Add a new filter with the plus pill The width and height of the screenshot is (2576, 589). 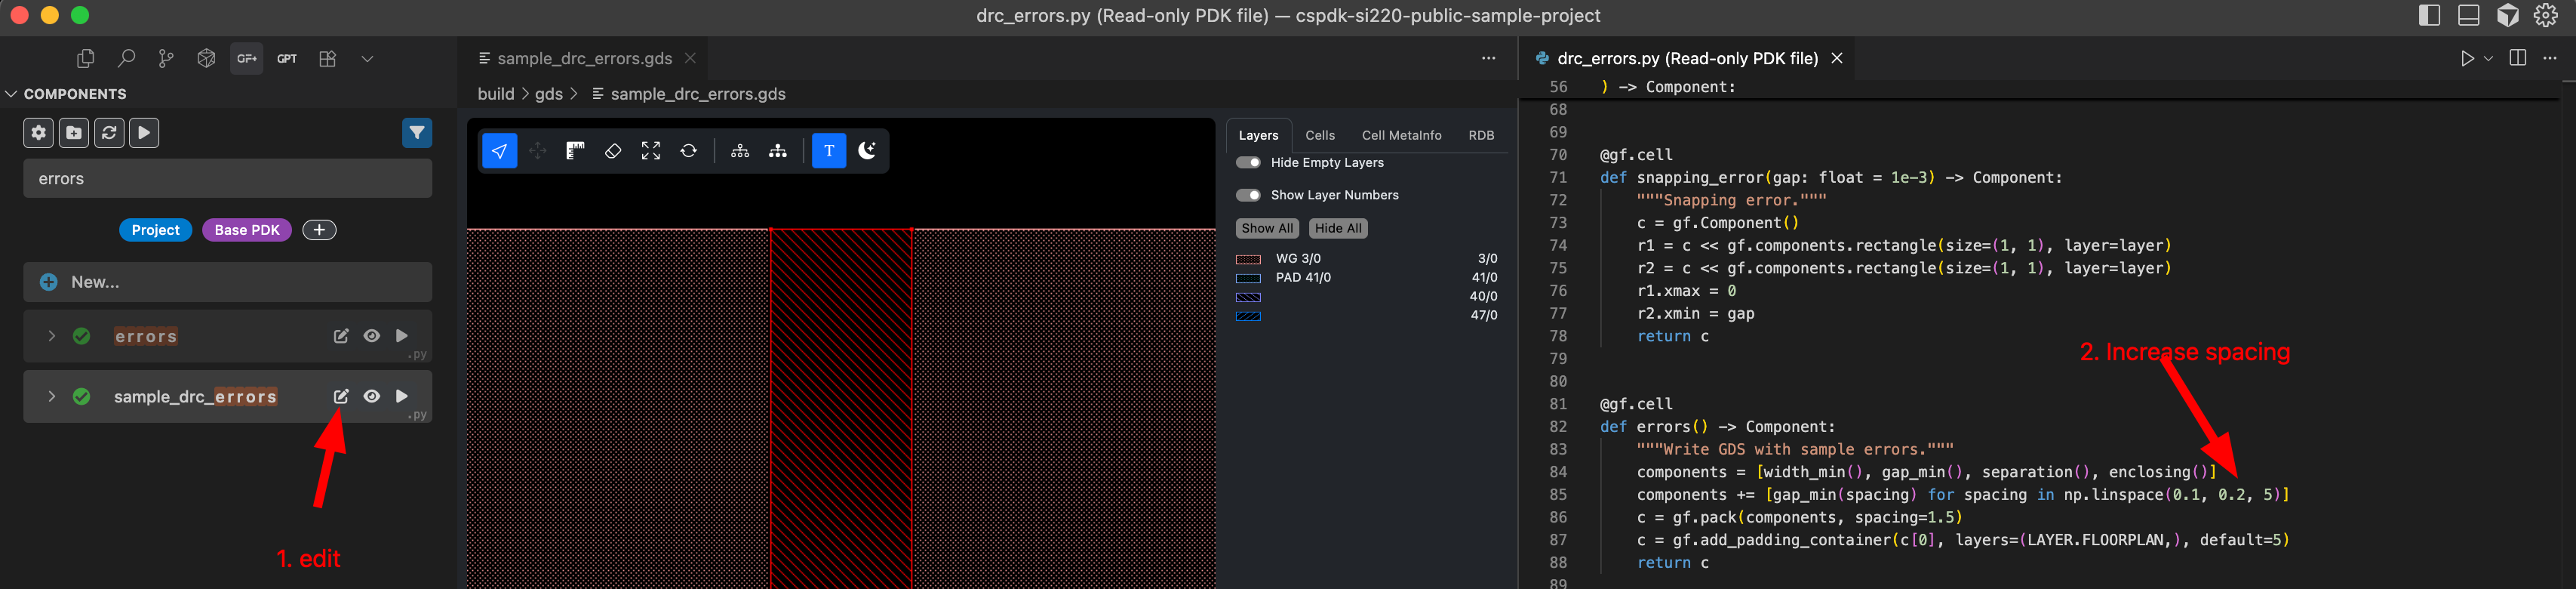click(x=319, y=230)
